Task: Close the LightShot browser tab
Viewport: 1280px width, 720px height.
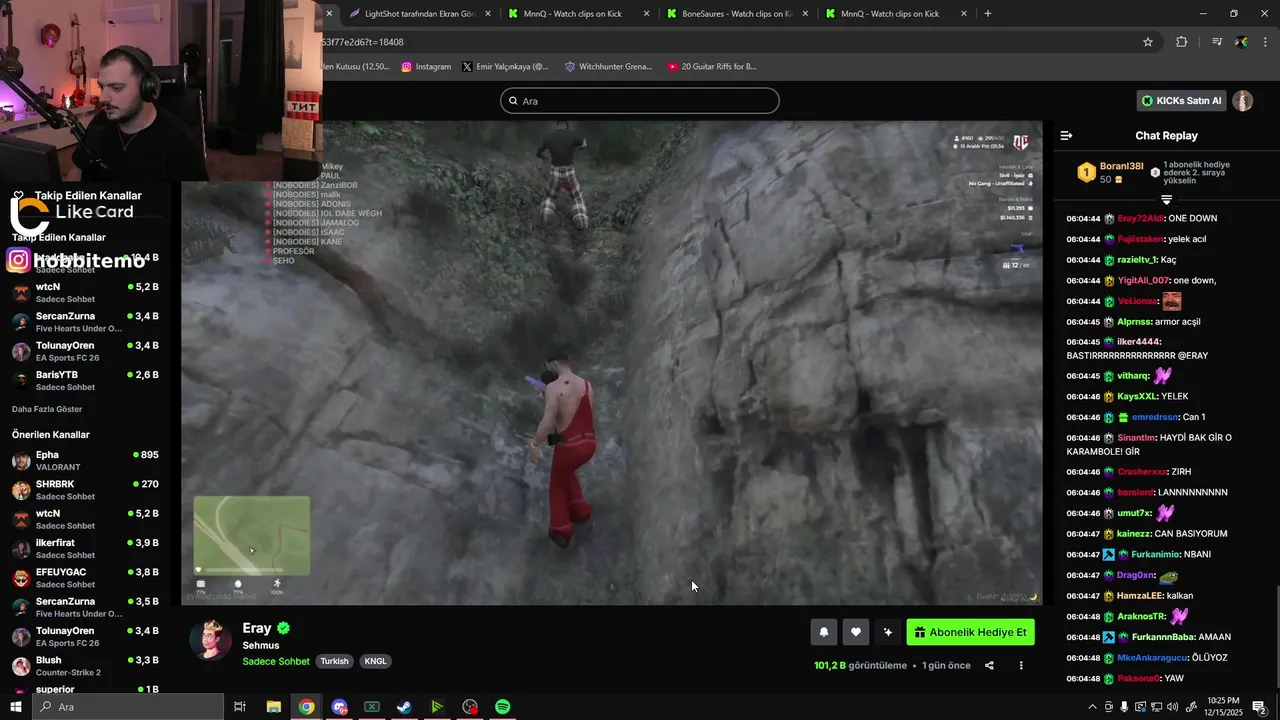Action: point(488,14)
